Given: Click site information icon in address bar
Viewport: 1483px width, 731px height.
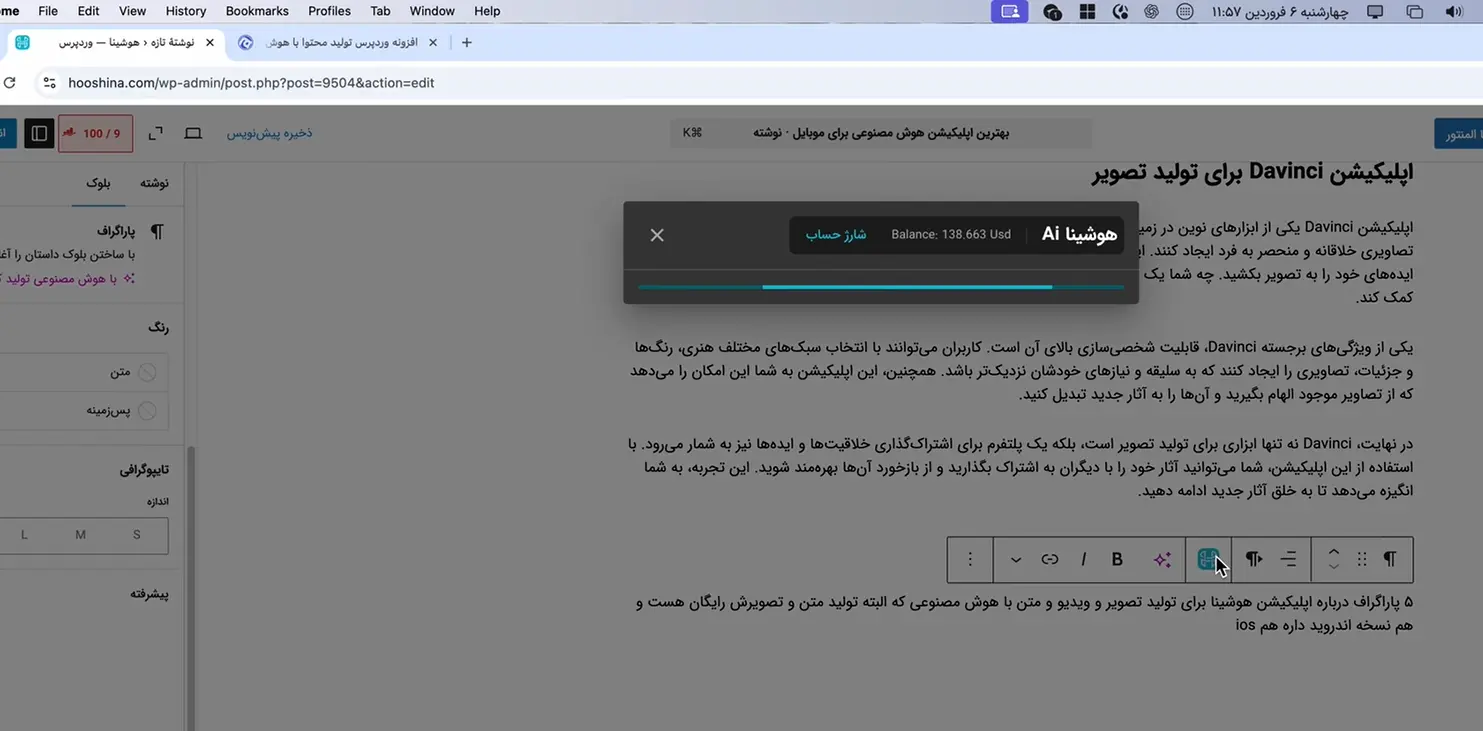Looking at the screenshot, I should (49, 83).
